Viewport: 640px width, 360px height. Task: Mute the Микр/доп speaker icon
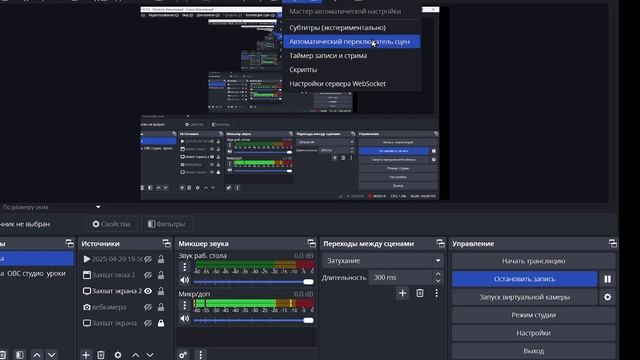coord(184,318)
